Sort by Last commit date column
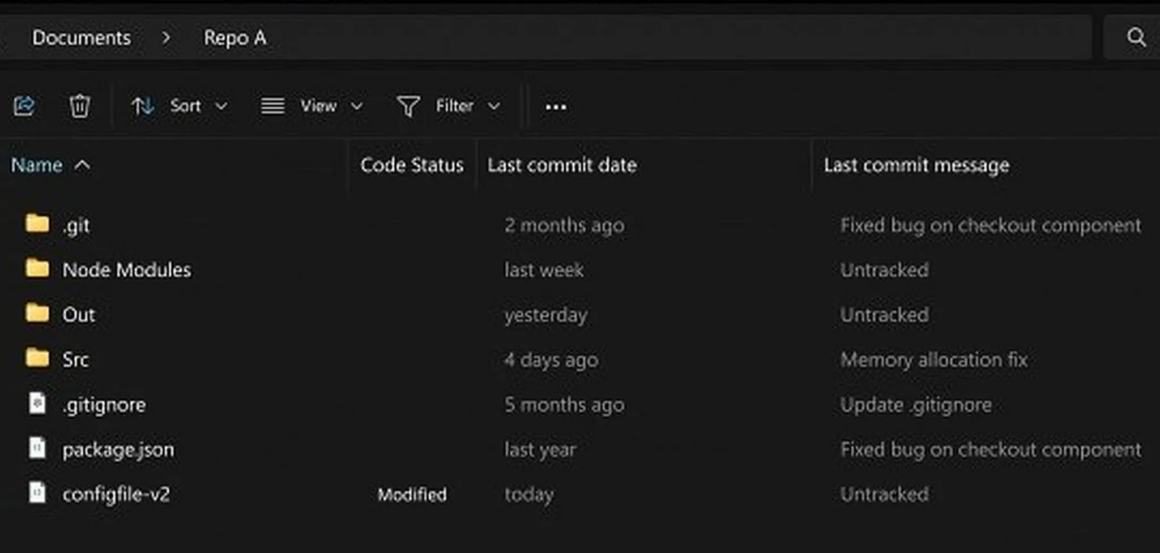 tap(562, 165)
